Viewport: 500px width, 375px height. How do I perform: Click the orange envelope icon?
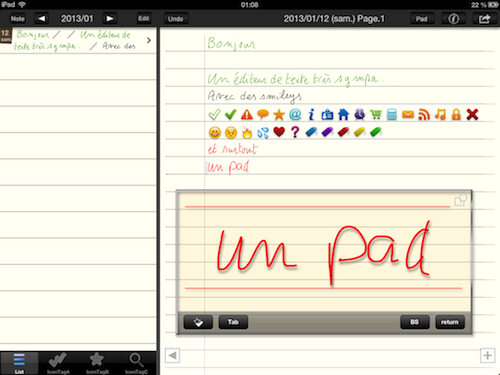408,115
